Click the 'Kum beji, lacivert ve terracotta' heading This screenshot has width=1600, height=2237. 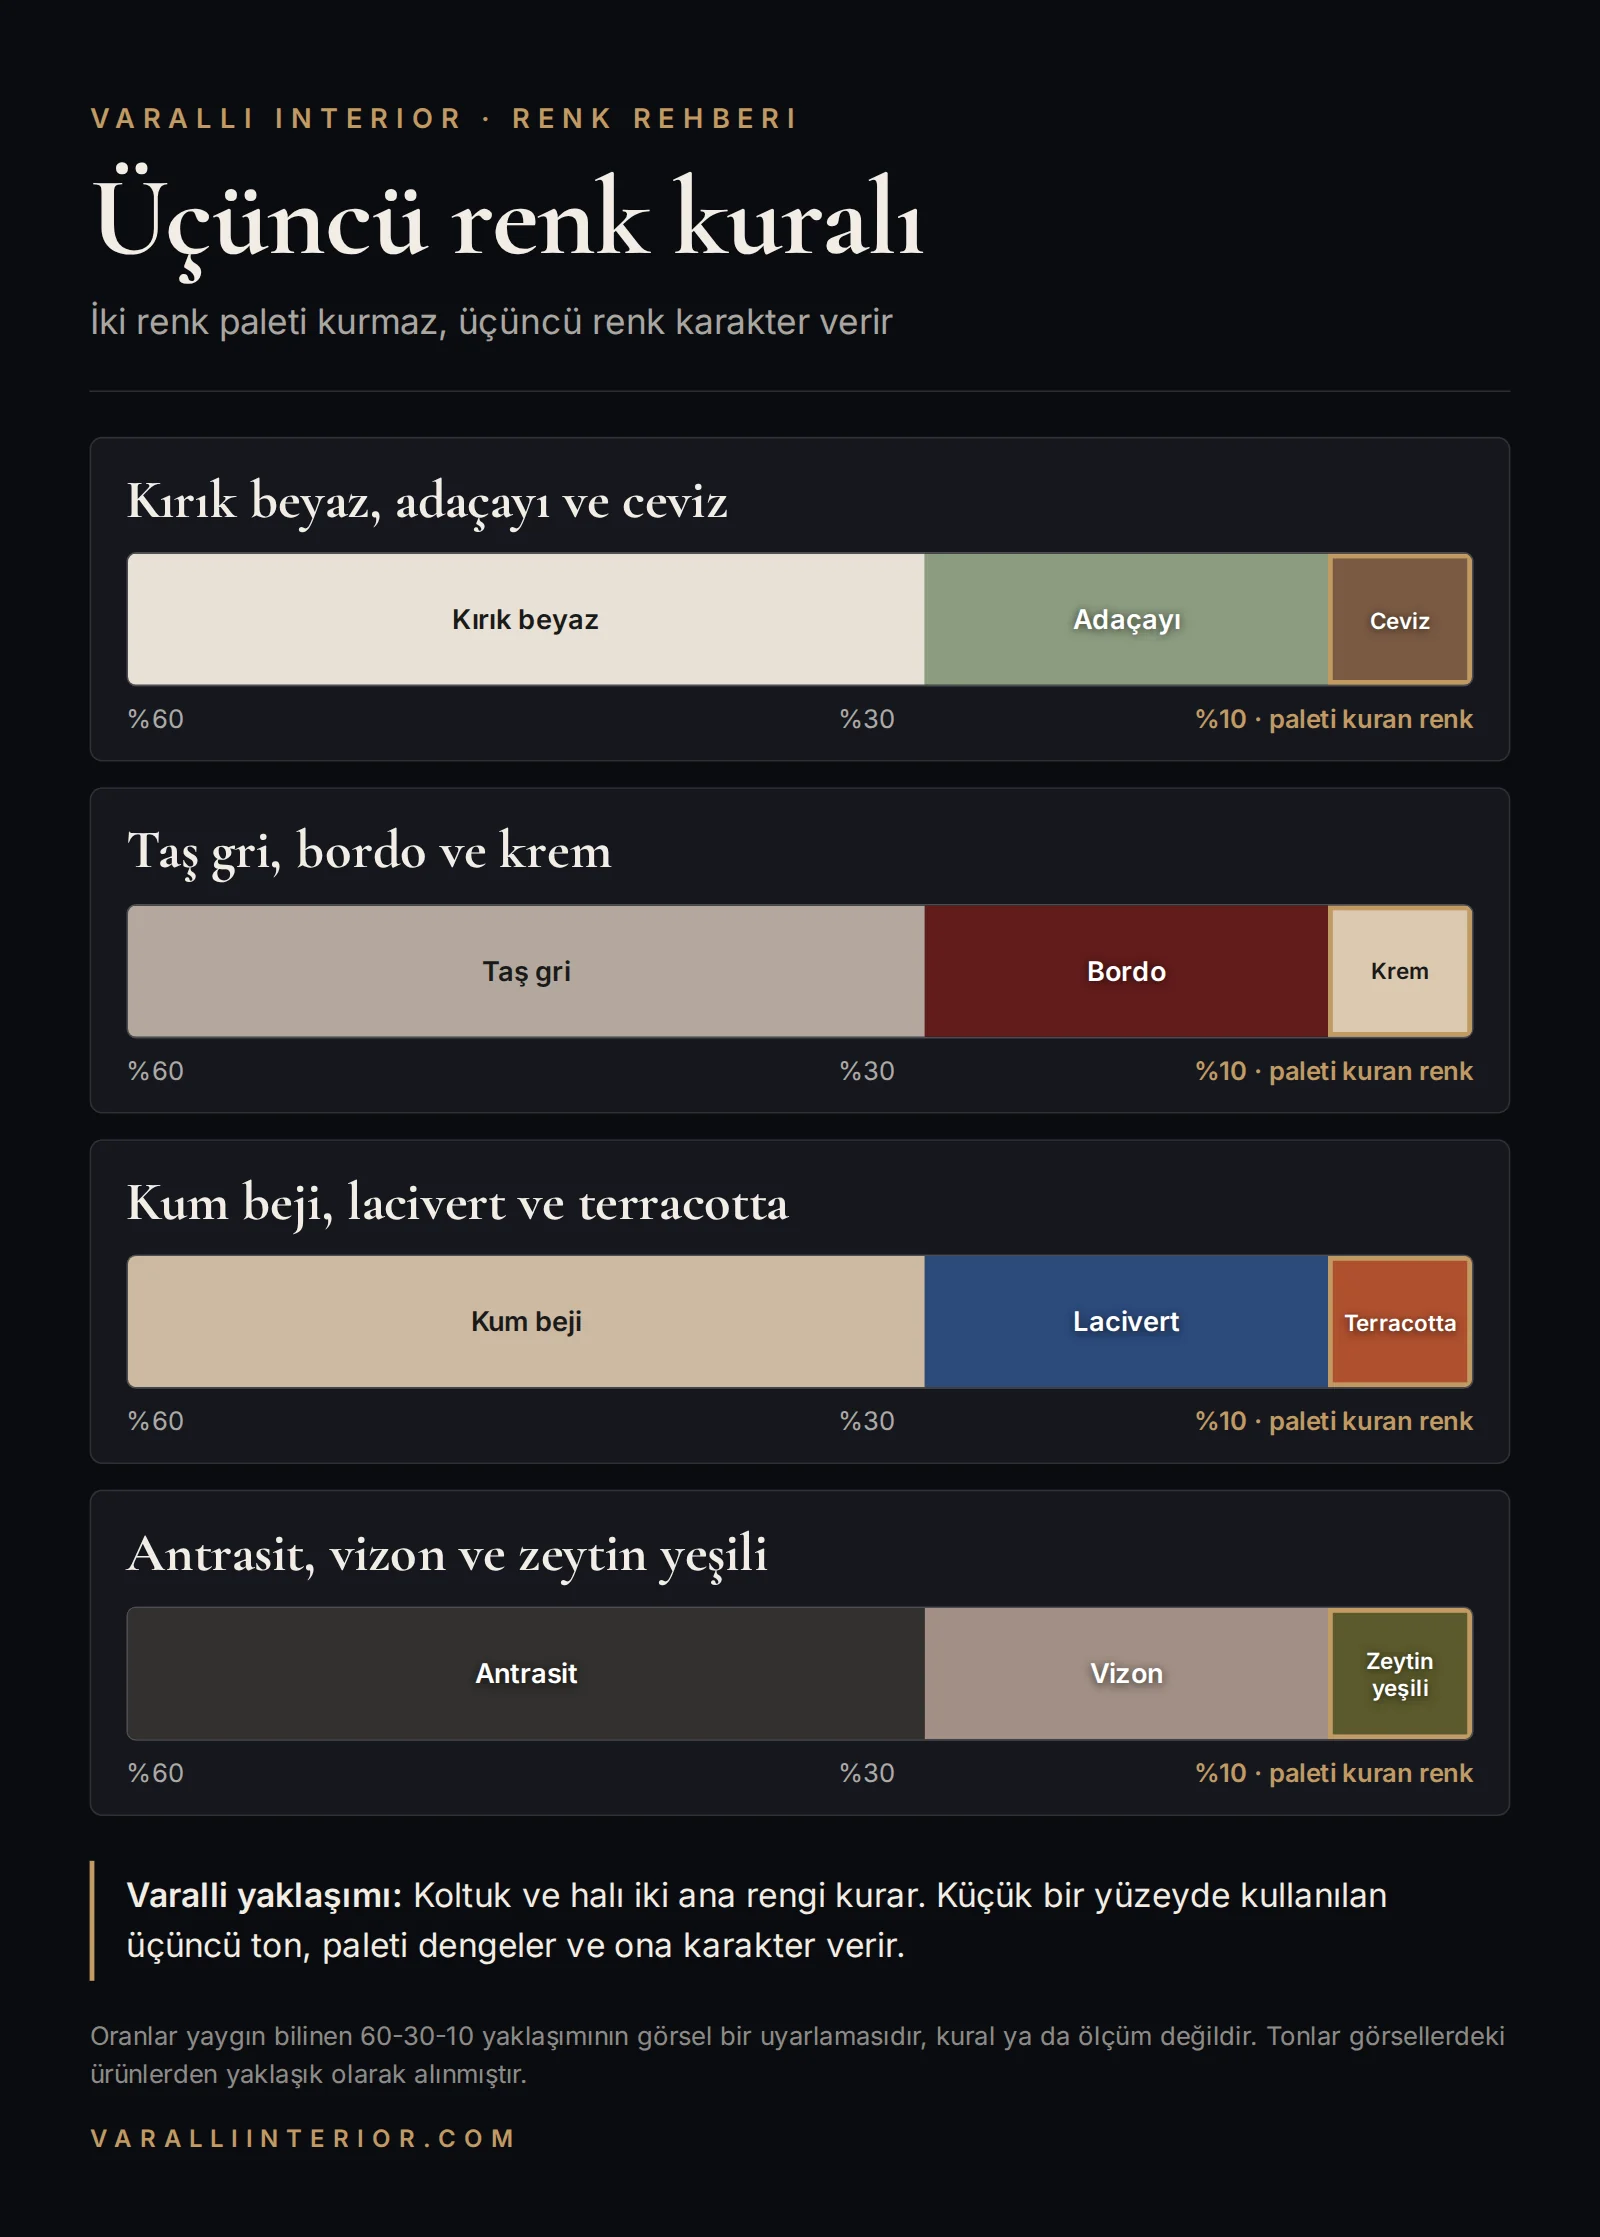pyautogui.click(x=457, y=1203)
